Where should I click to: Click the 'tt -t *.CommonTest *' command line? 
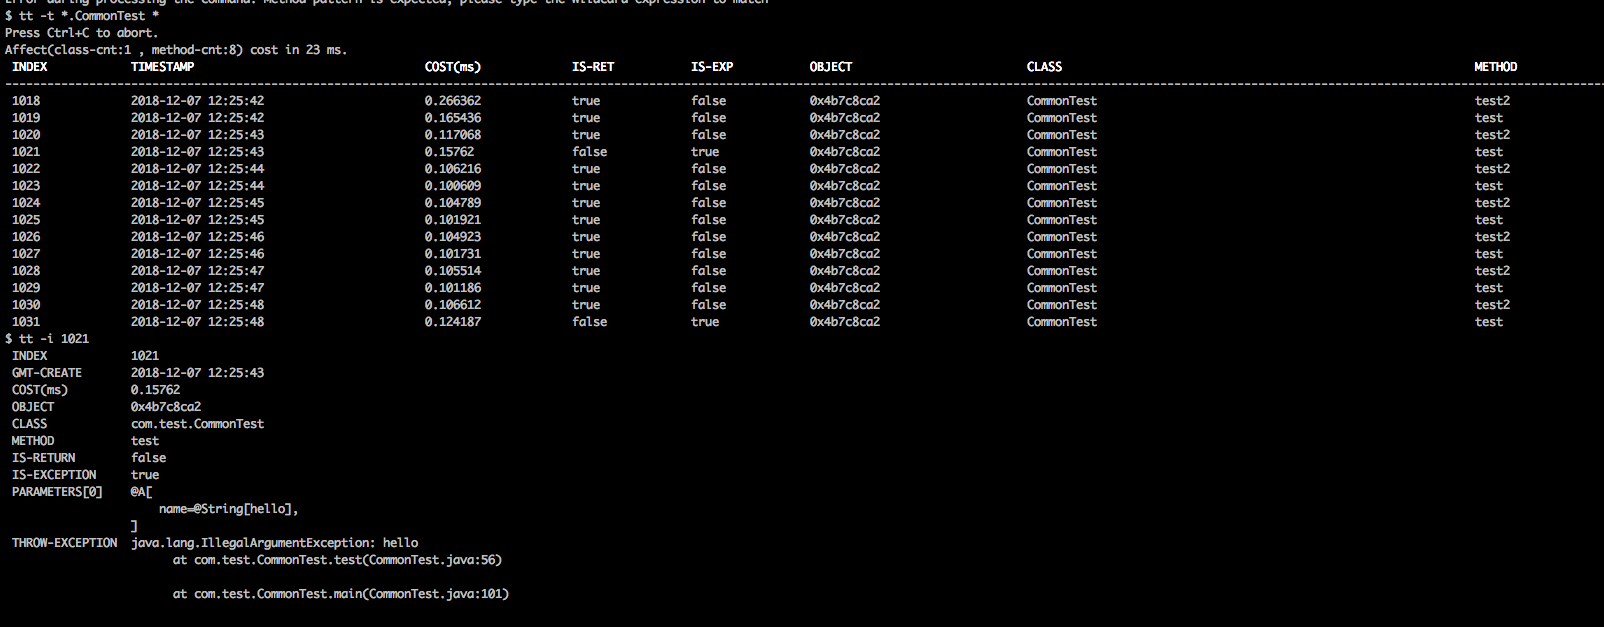(82, 16)
